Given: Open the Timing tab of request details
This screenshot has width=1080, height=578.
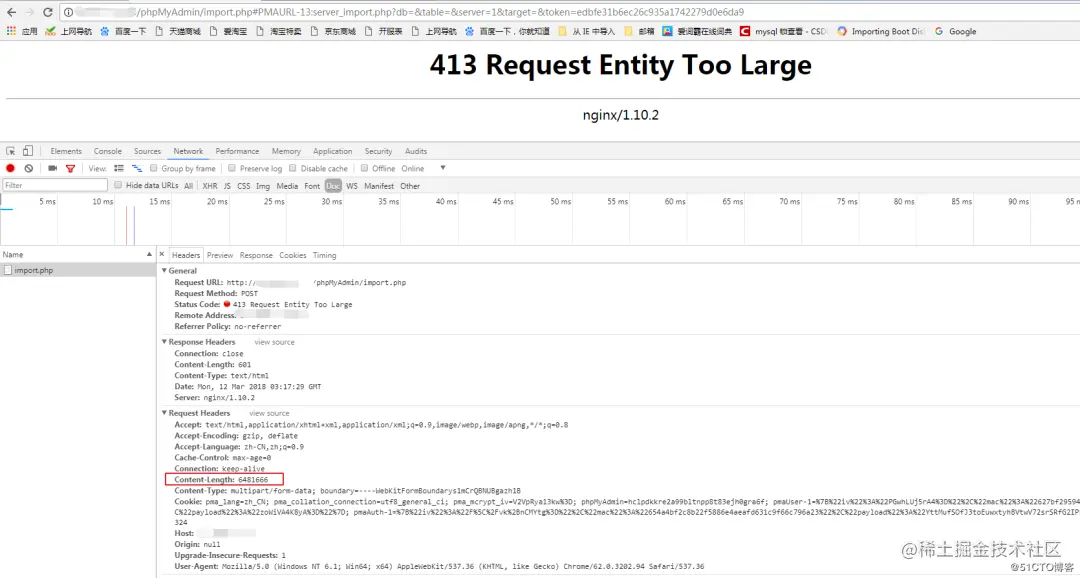Looking at the screenshot, I should [324, 255].
